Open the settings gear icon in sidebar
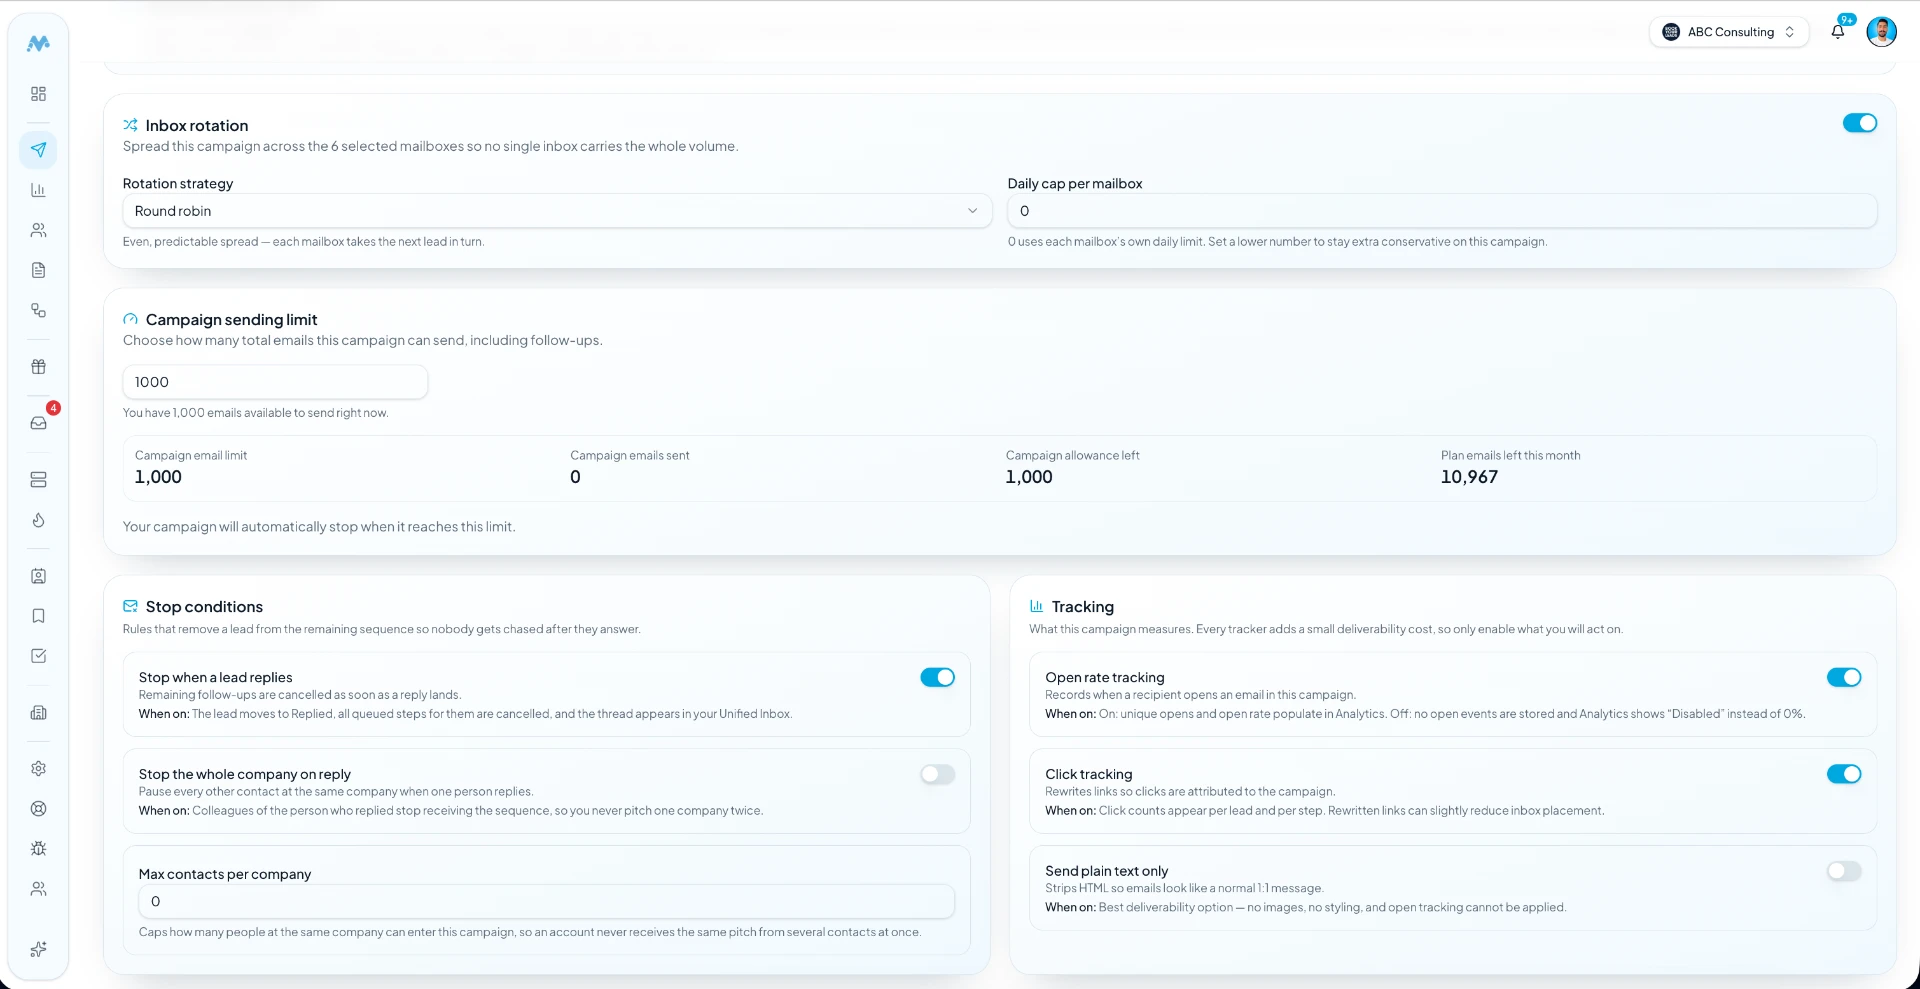Image resolution: width=1920 pixels, height=989 pixels. [38, 769]
